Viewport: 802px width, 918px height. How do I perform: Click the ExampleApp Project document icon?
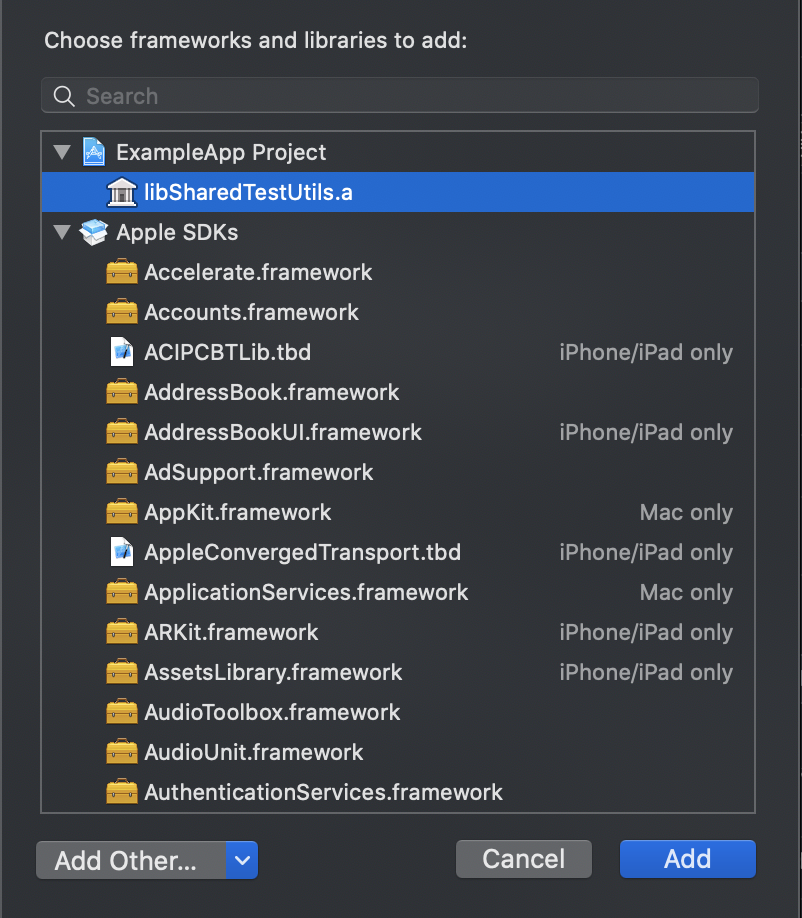pos(93,151)
